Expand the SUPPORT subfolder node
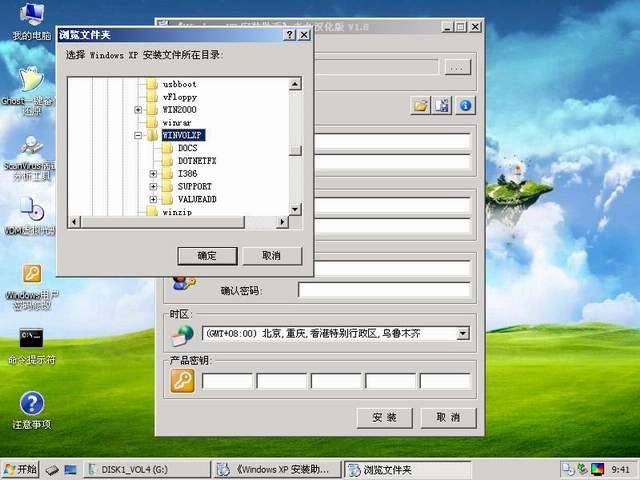Image resolution: width=640 pixels, height=480 pixels. coord(153,187)
